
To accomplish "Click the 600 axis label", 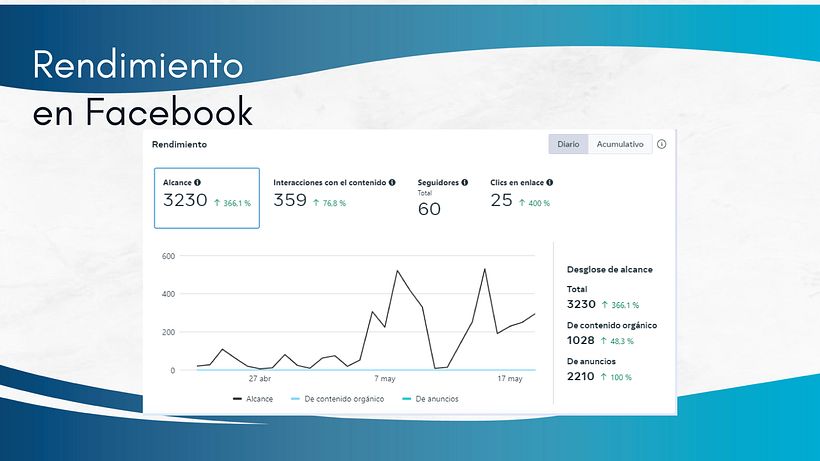I will (x=168, y=256).
